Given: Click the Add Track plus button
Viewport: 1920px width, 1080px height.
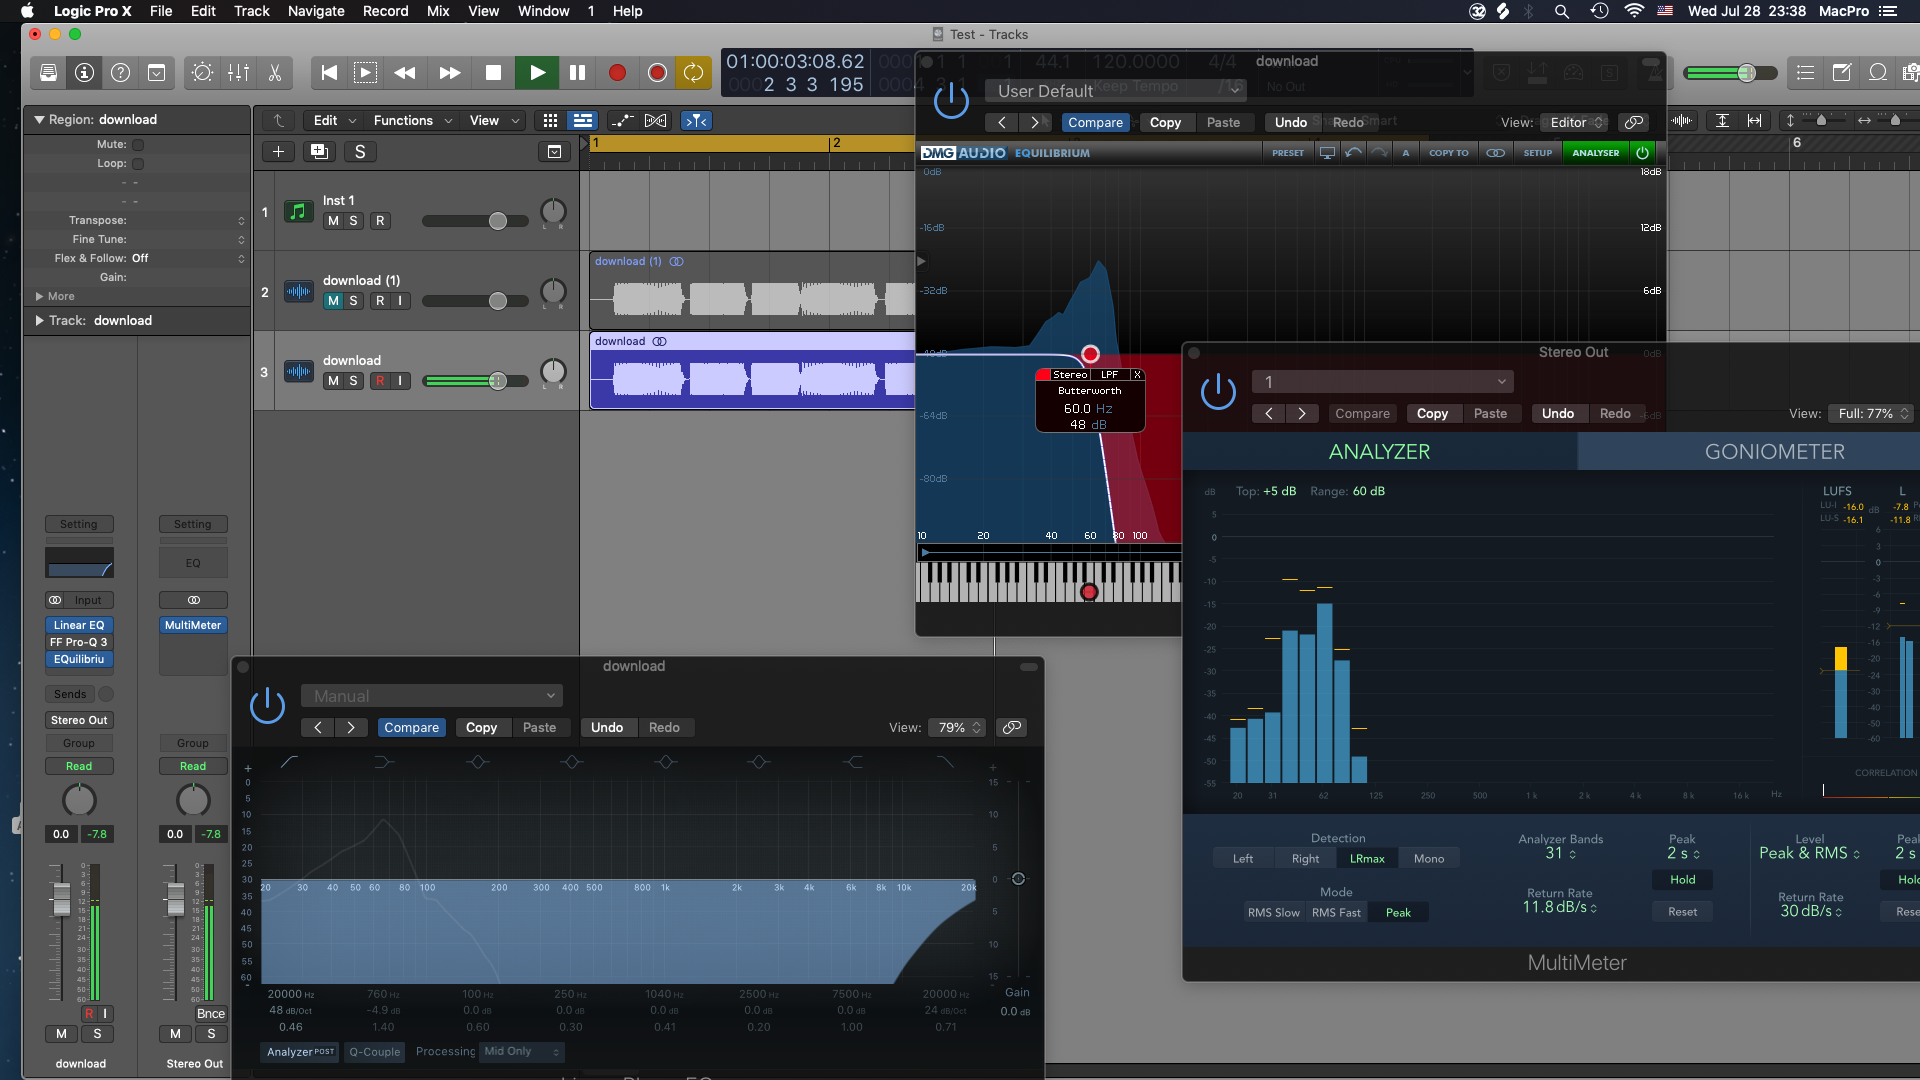Looking at the screenshot, I should pos(278,152).
